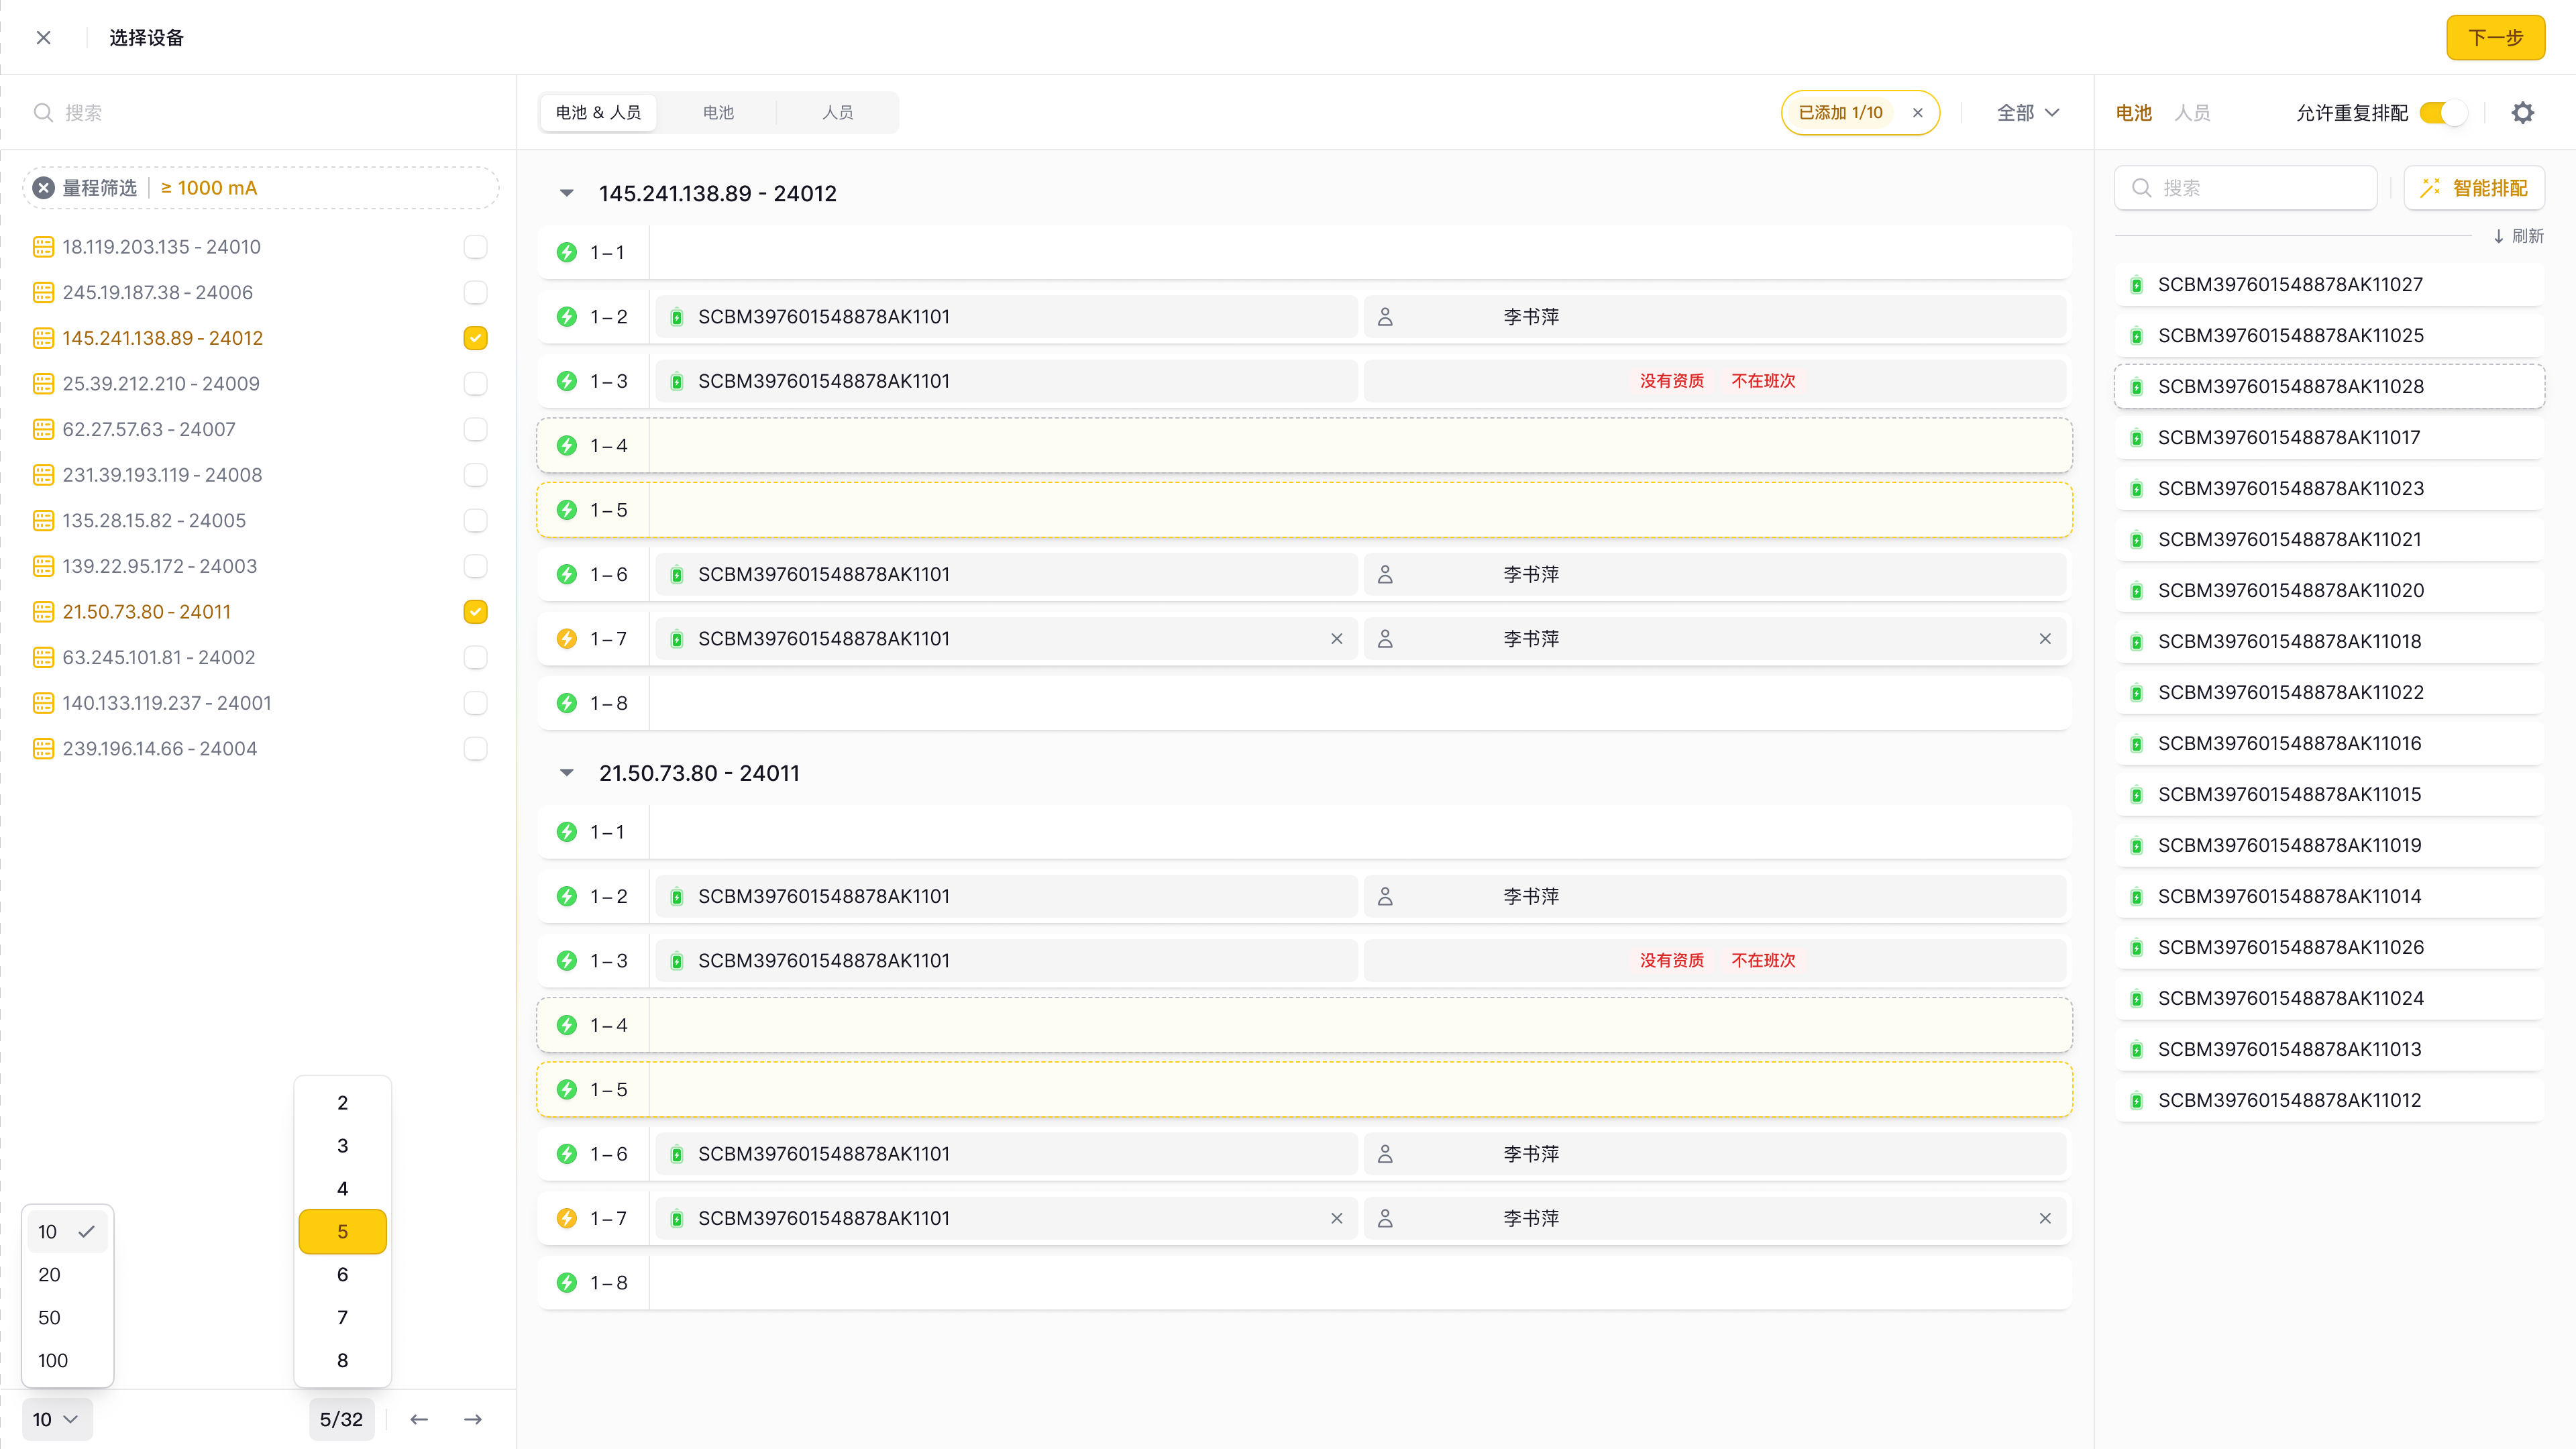Click the device icon beside 140.133.119.237 - 24001
This screenshot has width=2576, height=1449.
click(43, 704)
